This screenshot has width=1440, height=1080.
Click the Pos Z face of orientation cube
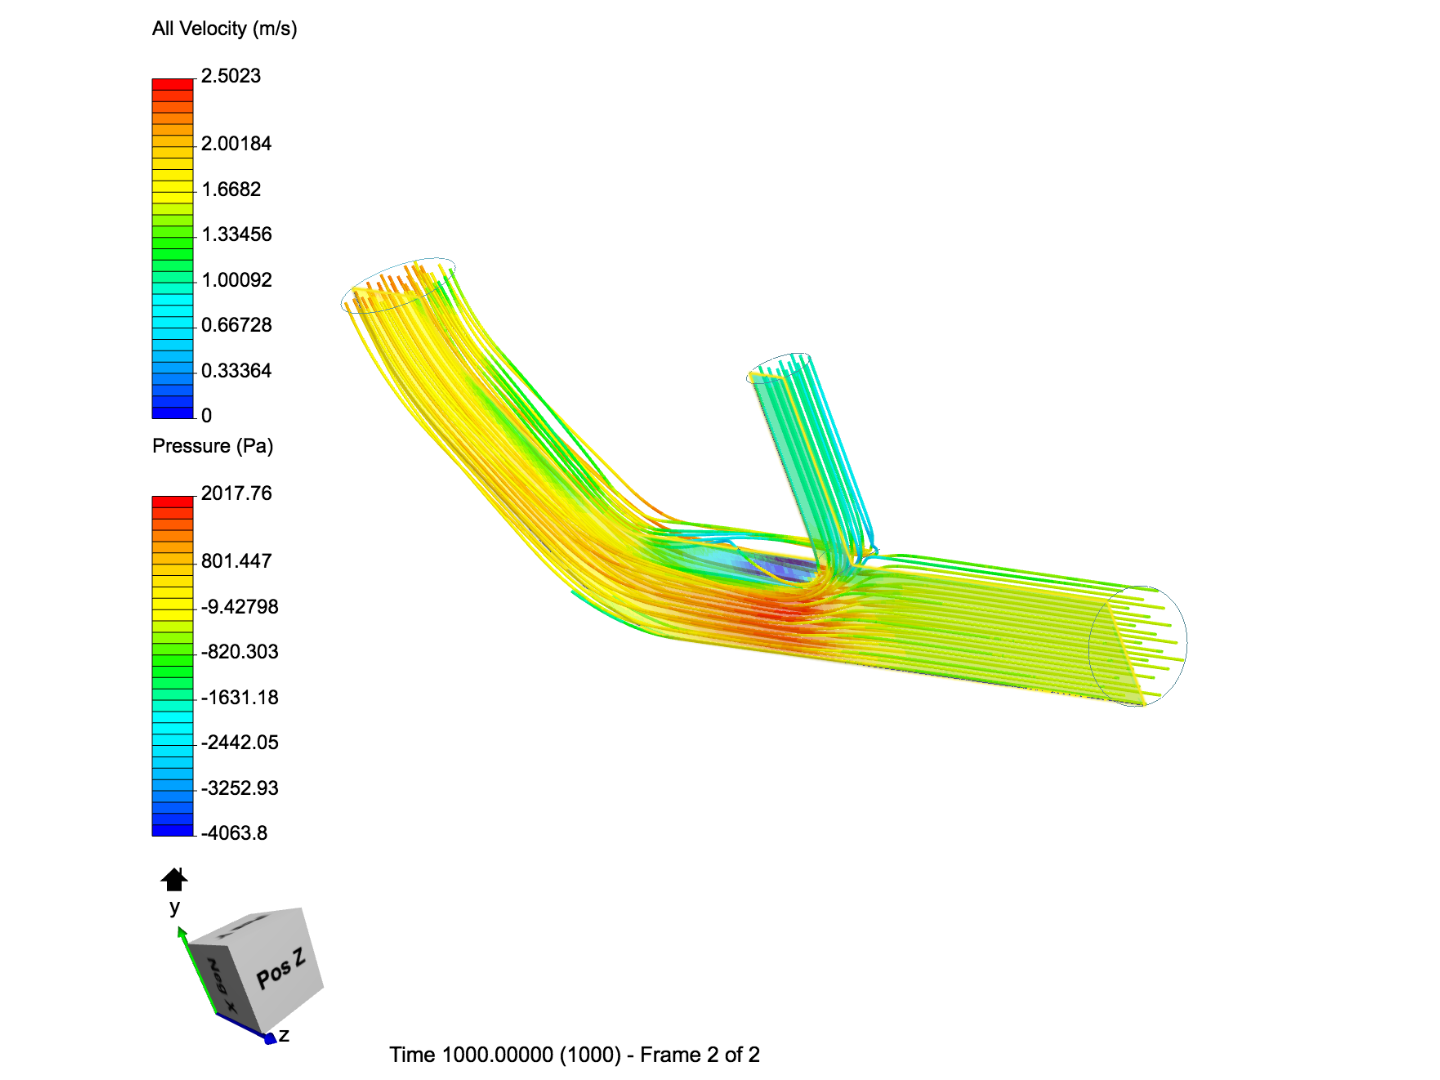click(280, 971)
